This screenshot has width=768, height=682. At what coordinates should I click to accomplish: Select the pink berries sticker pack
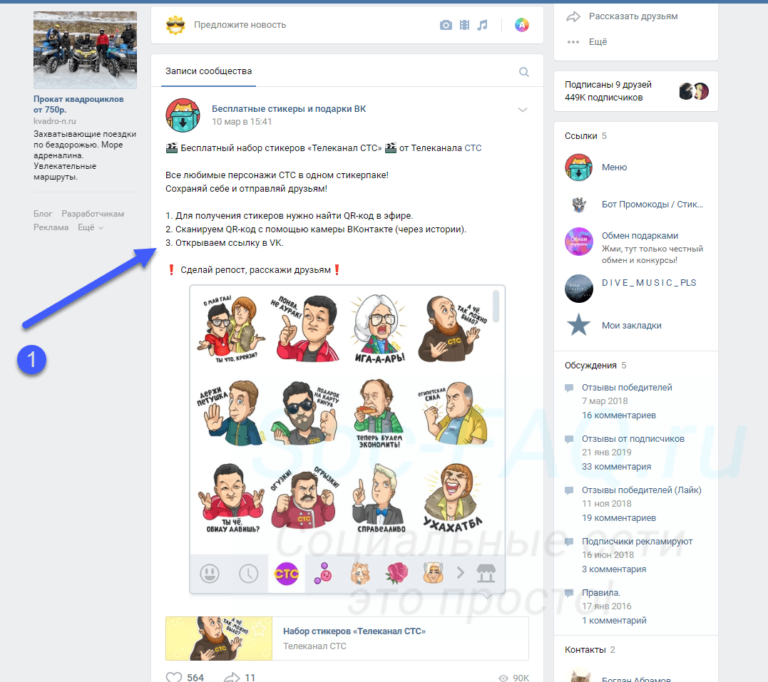pos(323,573)
